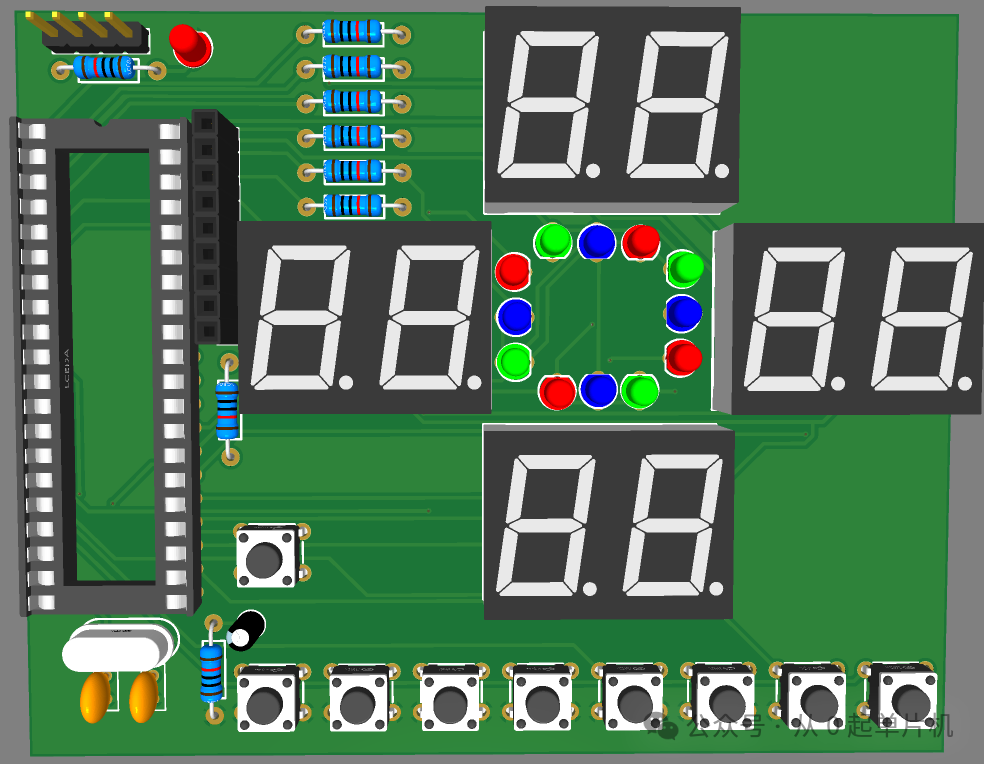Image resolution: width=984 pixels, height=764 pixels.
Task: Click red LED in top row of LED ring
Action: (x=641, y=242)
